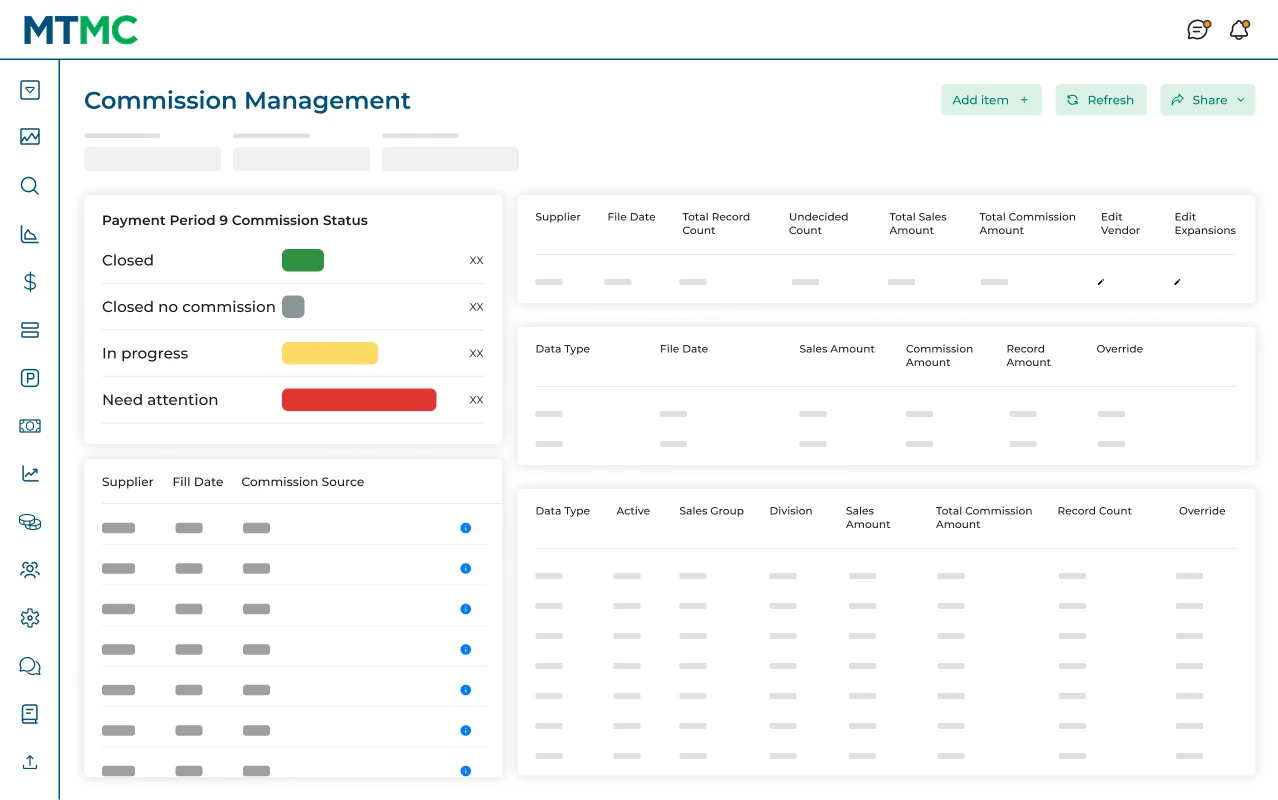The height and width of the screenshot is (800, 1278).
Task: Open the dollar sign sidebar icon
Action: point(30,282)
